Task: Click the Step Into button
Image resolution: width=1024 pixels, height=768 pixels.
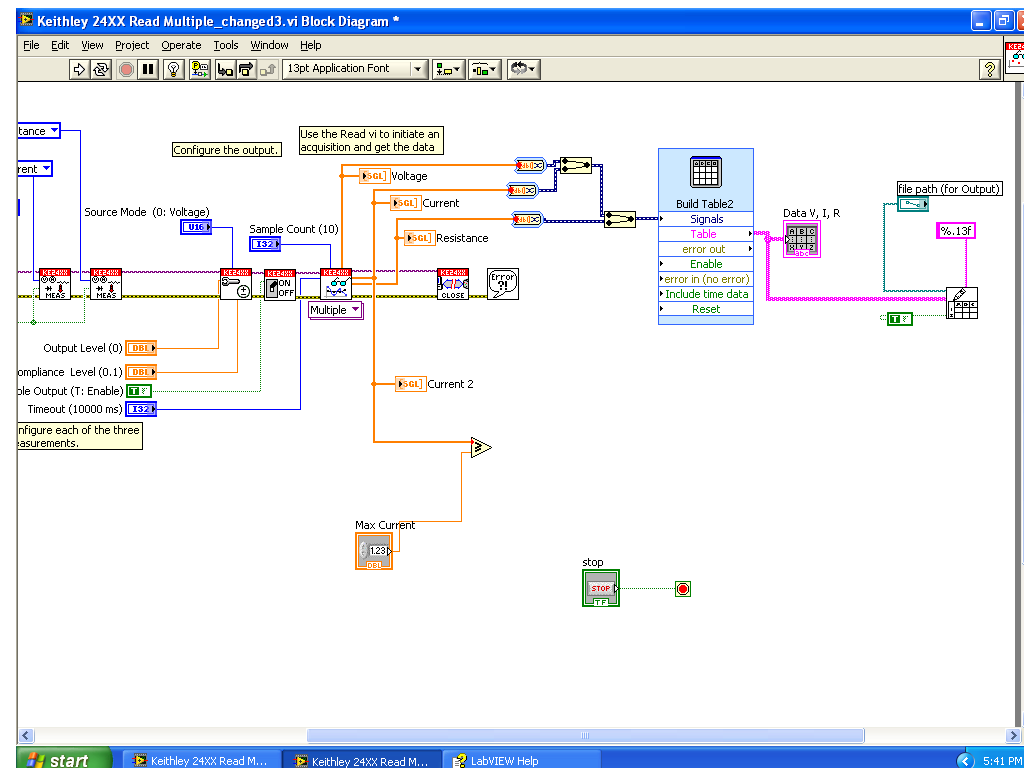Action: pyautogui.click(x=225, y=69)
